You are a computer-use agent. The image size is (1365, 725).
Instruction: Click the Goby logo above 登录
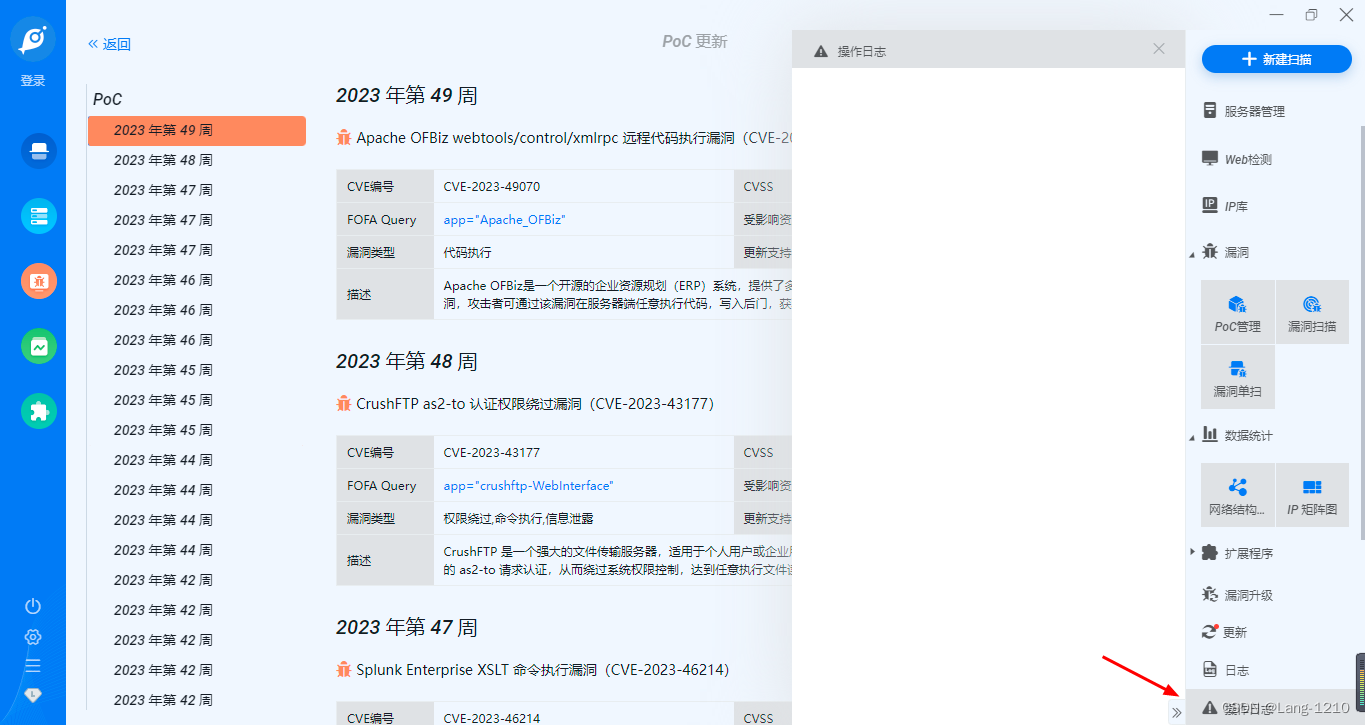pos(33,39)
